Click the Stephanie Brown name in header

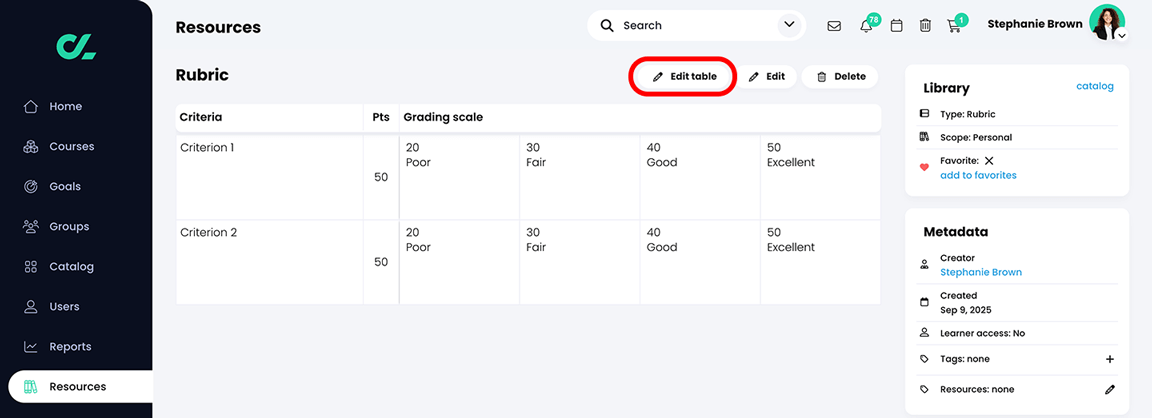(1034, 24)
